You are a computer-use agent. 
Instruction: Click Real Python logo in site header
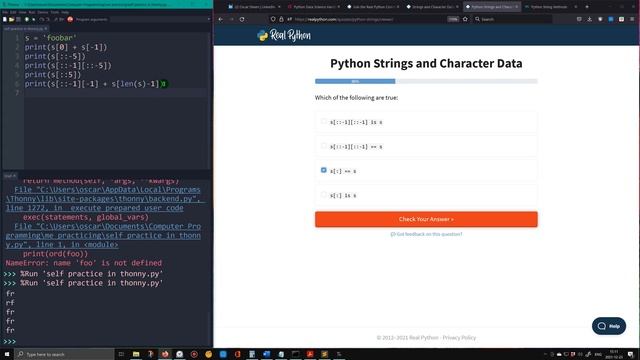tap(284, 36)
